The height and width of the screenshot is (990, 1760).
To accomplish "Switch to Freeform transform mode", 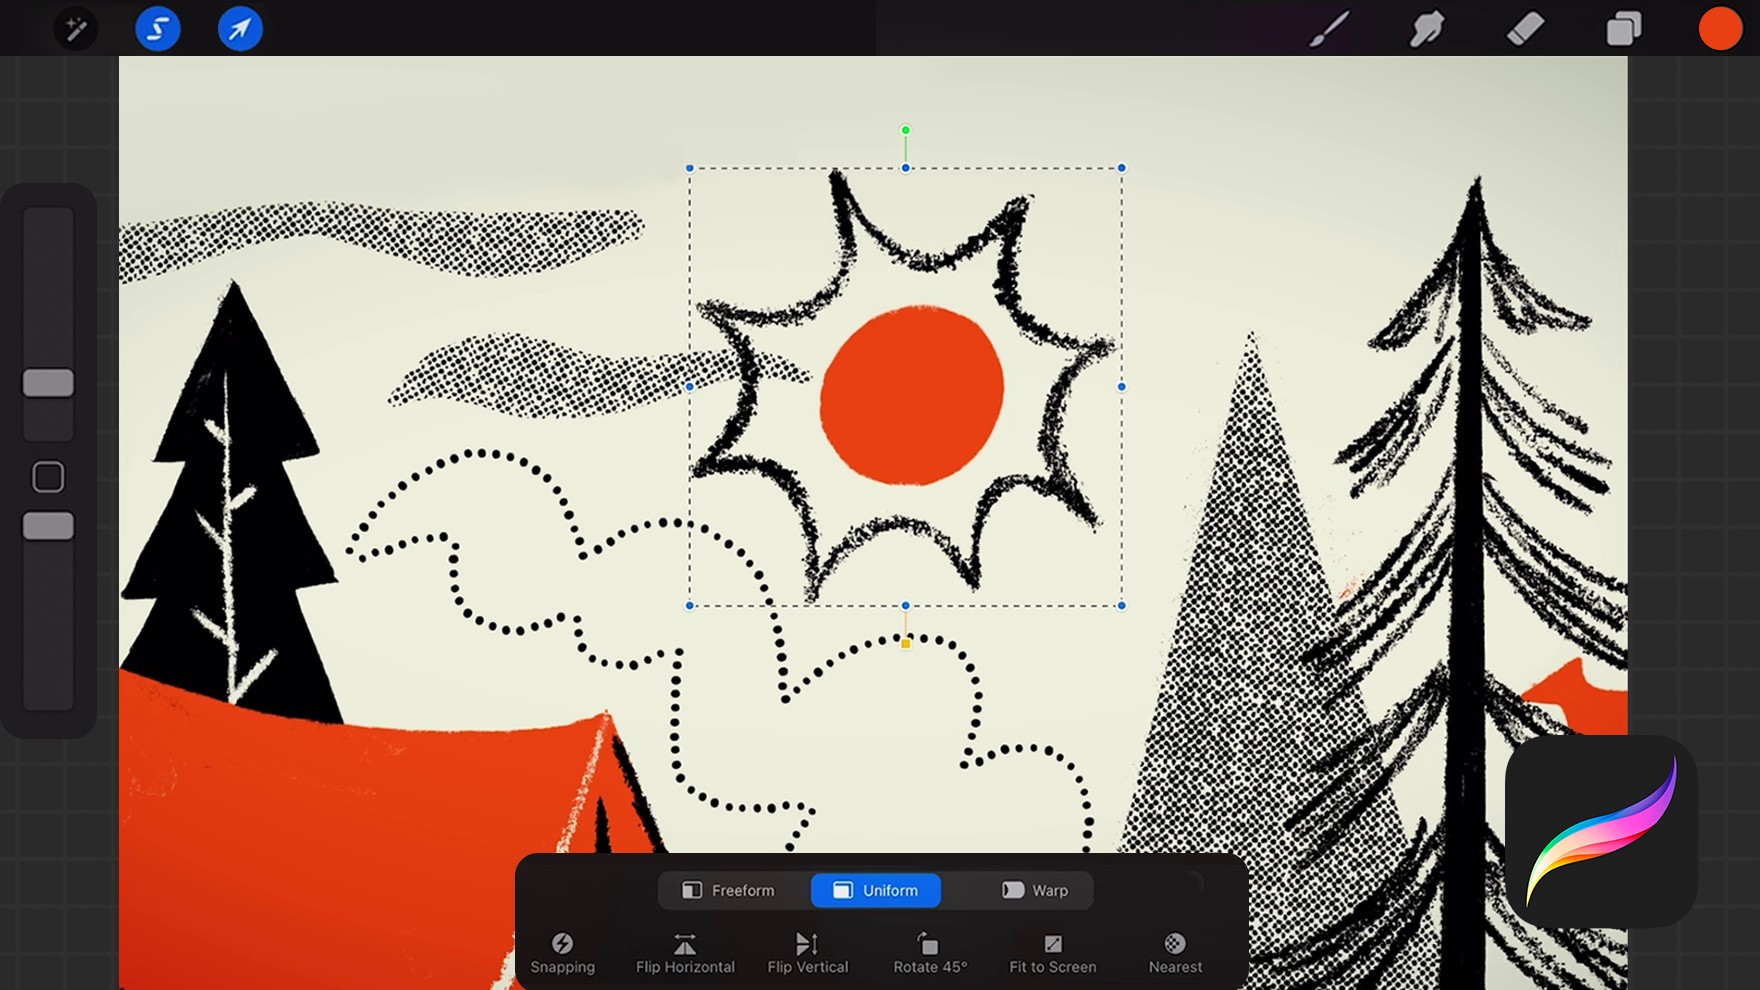I will click(x=729, y=890).
